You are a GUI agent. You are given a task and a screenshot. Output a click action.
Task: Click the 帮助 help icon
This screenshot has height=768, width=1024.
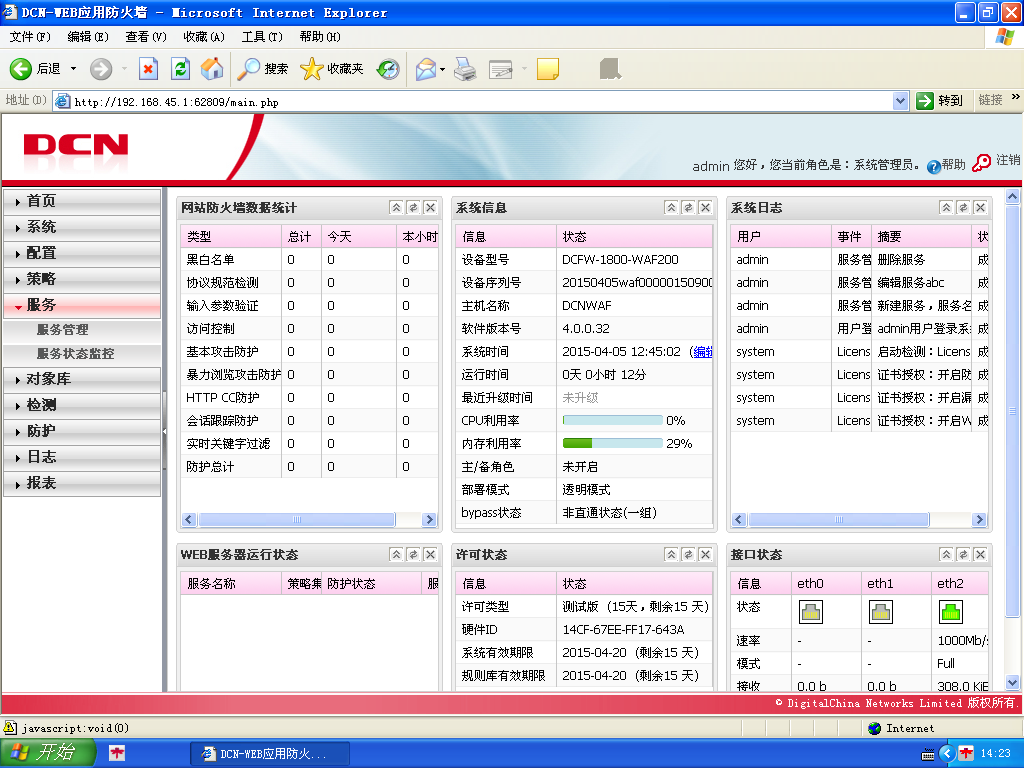(x=934, y=167)
